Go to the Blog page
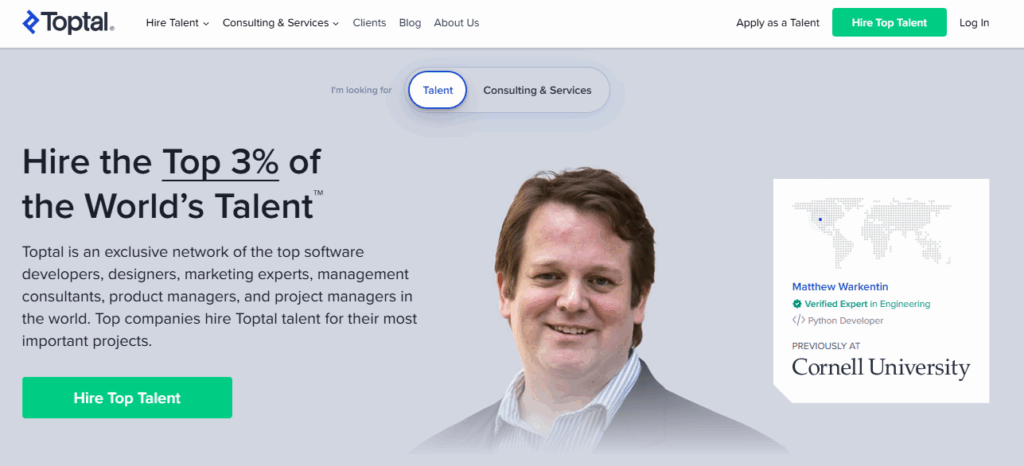Image resolution: width=1024 pixels, height=466 pixels. pos(410,23)
